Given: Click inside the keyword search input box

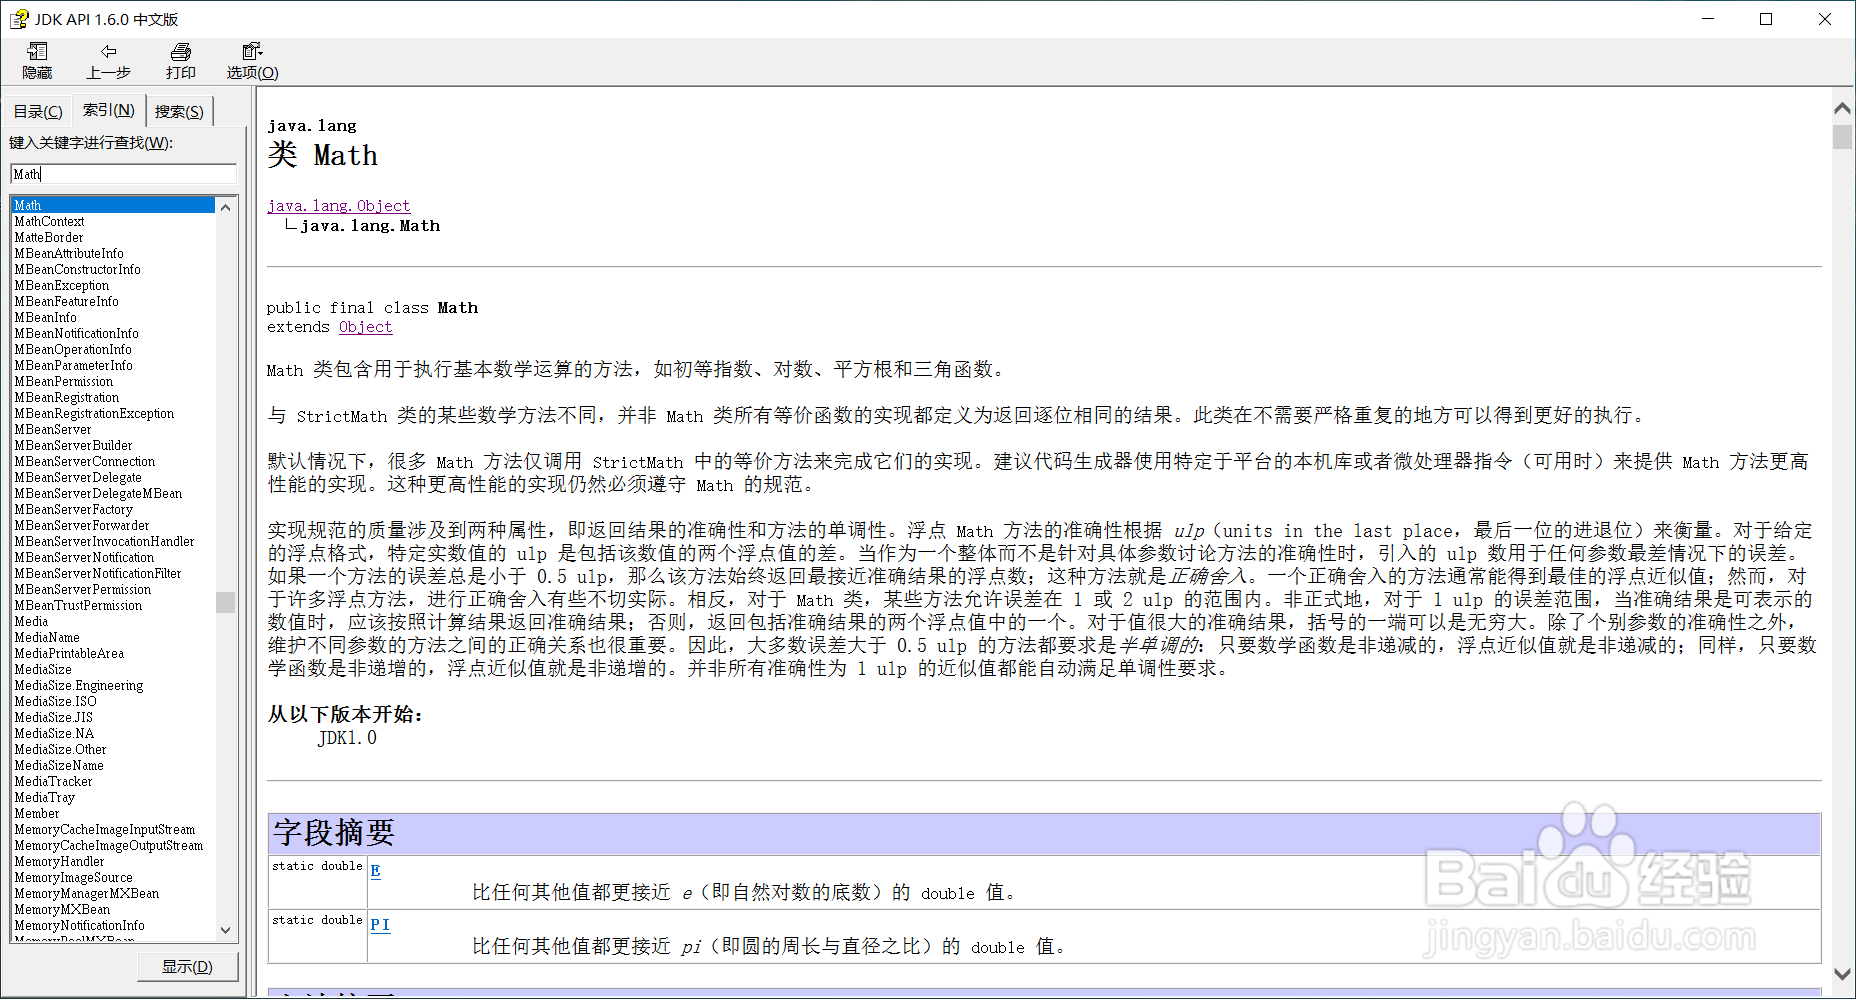Looking at the screenshot, I should pos(122,173).
